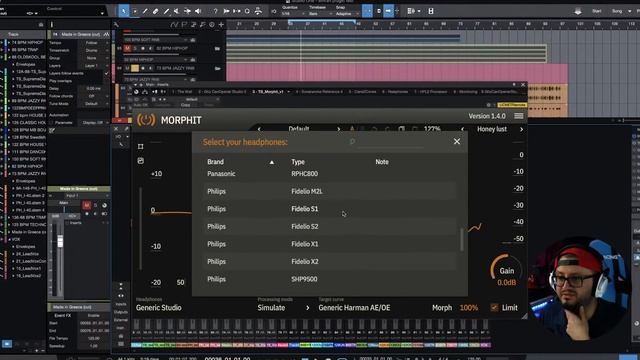Switch to the Headphones insert tab
The image size is (640, 360).
click(x=395, y=92)
